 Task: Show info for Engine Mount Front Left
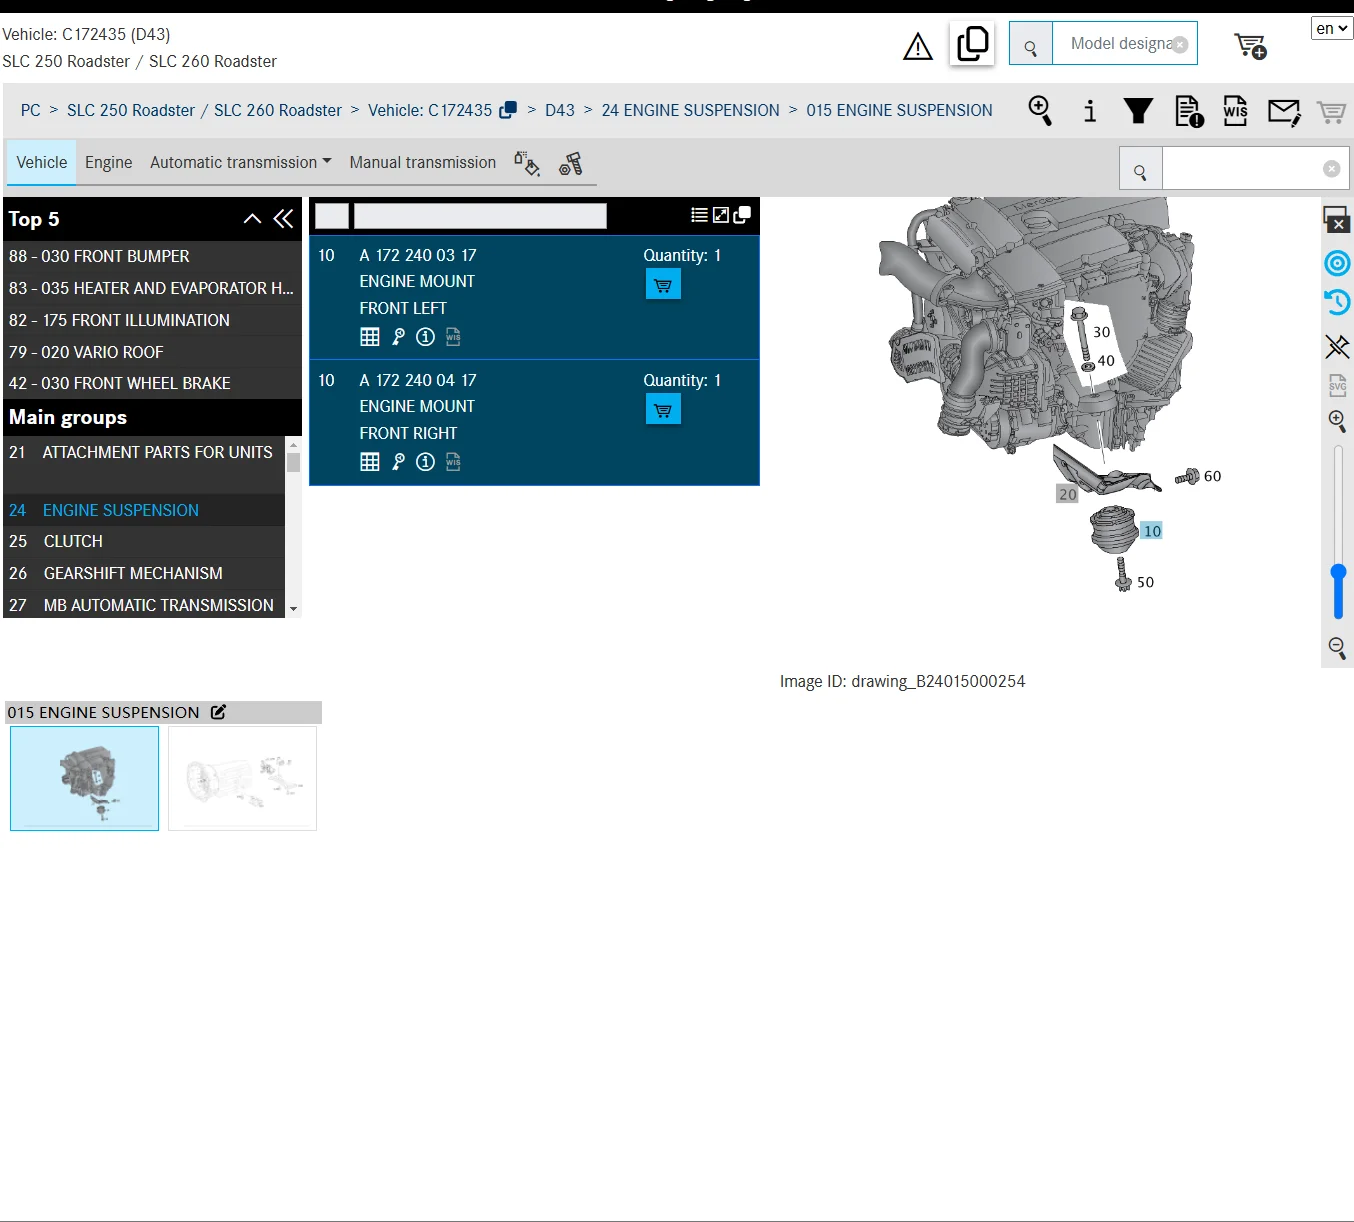tap(425, 337)
